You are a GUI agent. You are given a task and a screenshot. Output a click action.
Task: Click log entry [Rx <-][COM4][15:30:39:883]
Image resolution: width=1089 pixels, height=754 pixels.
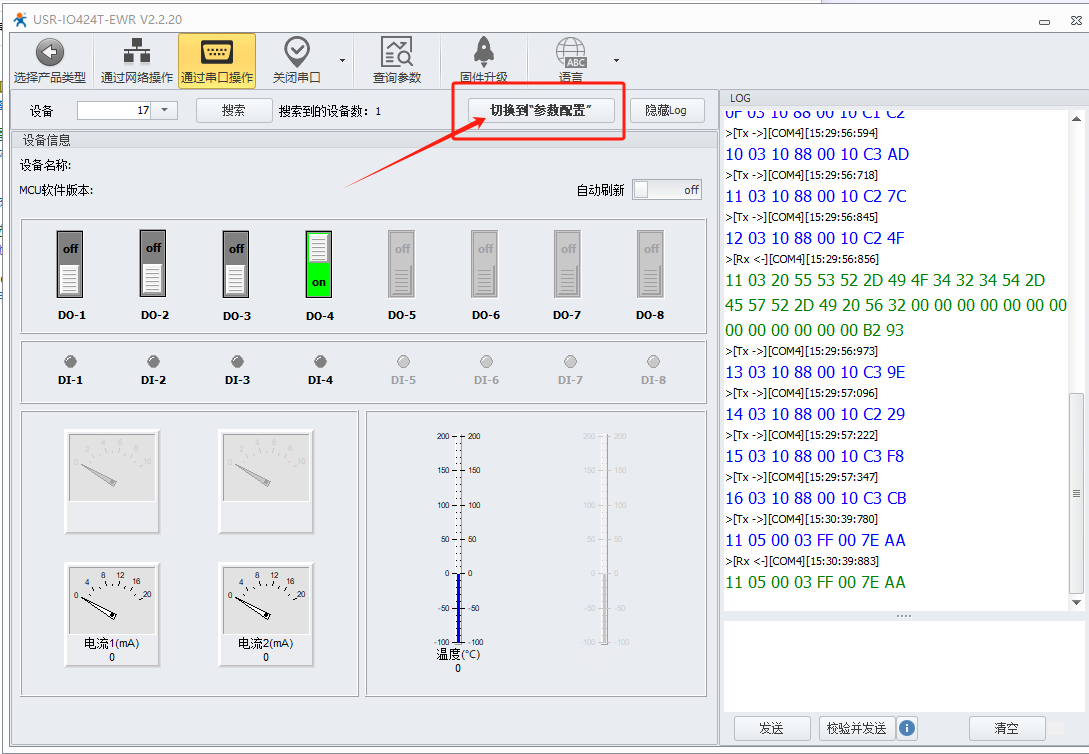[x=802, y=561]
